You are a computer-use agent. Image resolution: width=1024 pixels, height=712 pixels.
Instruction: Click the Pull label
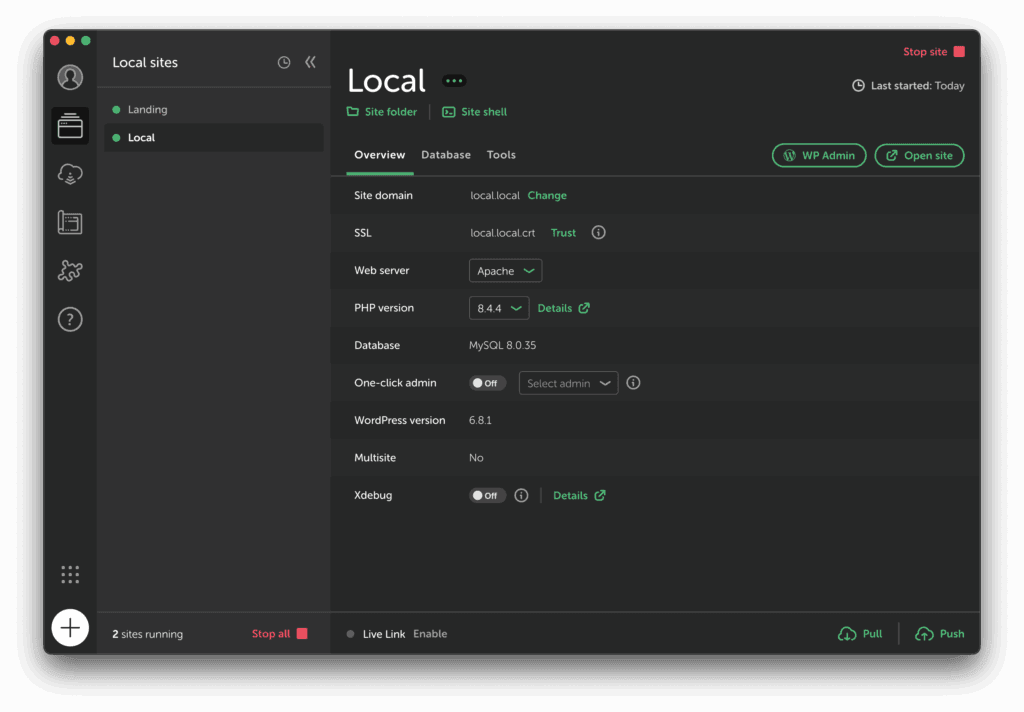tap(872, 634)
